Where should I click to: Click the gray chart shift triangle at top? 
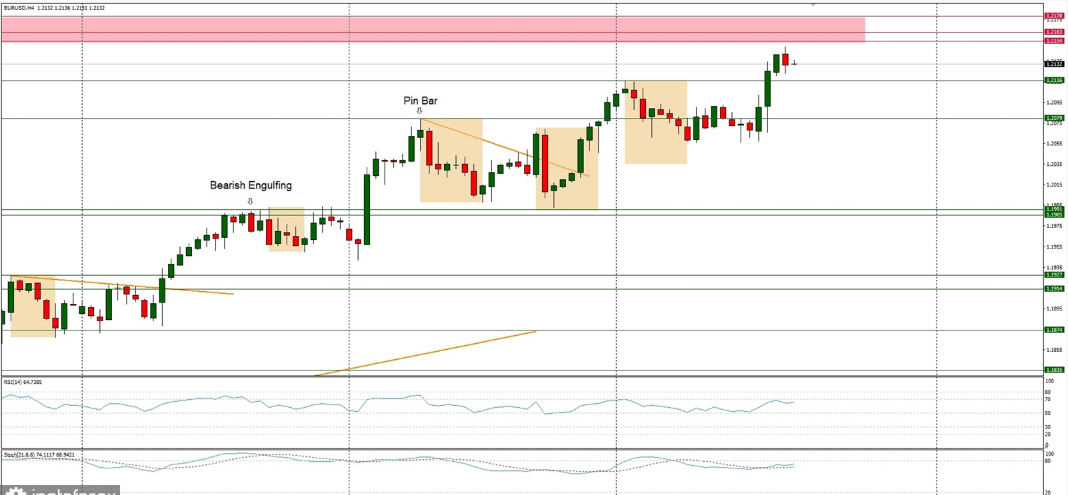tap(812, 4)
